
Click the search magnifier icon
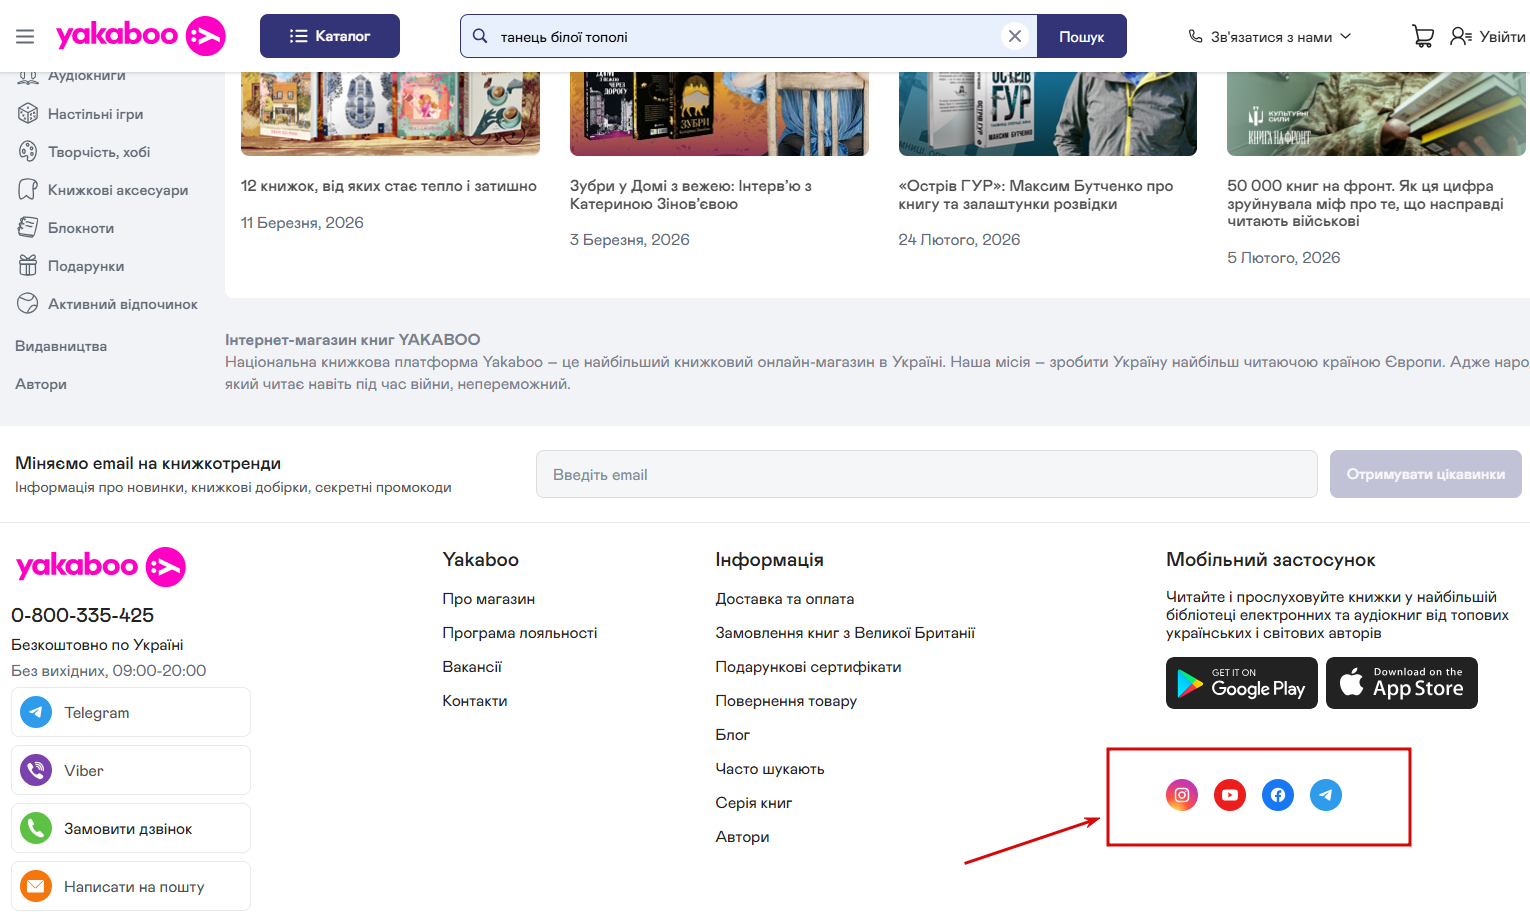click(480, 36)
